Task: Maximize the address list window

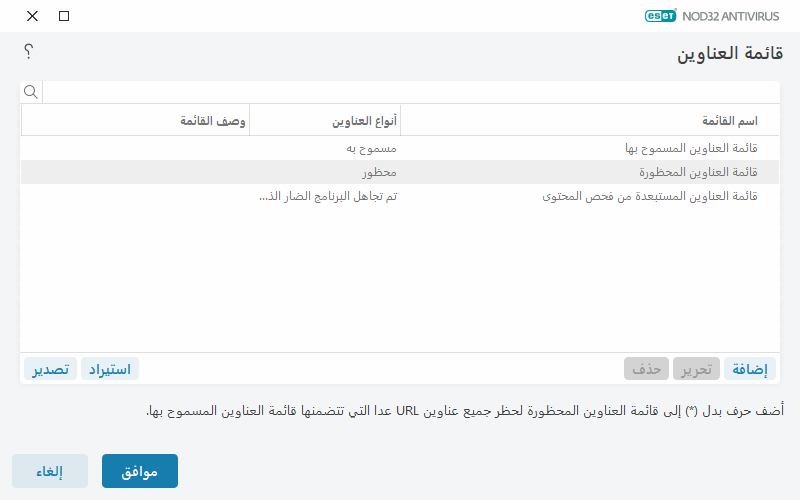Action: pyautogui.click(x=64, y=16)
